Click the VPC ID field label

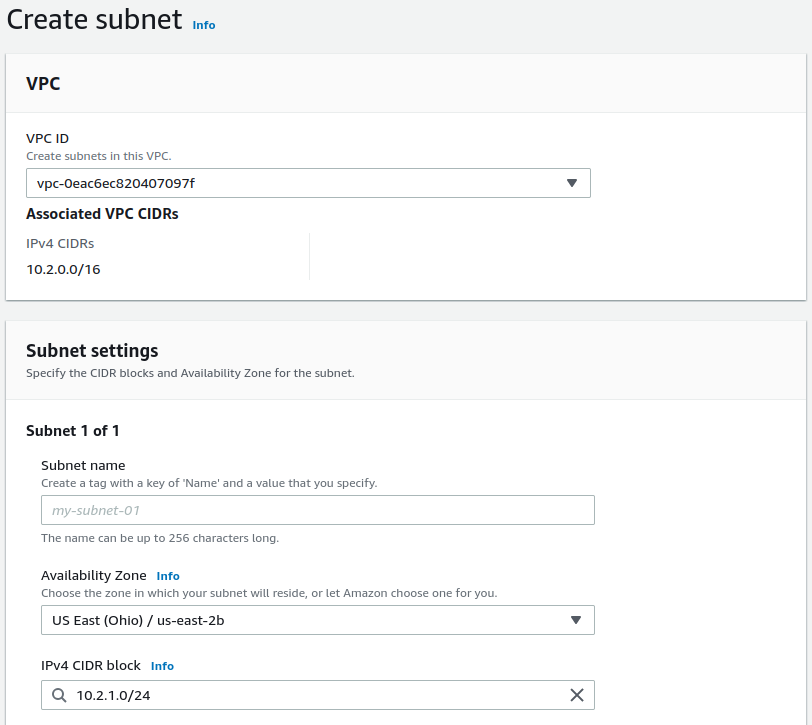pyautogui.click(x=47, y=139)
